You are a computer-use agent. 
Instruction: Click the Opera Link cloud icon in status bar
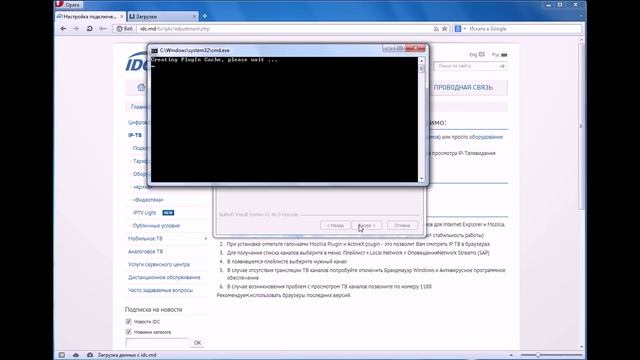pyautogui.click(x=76, y=355)
